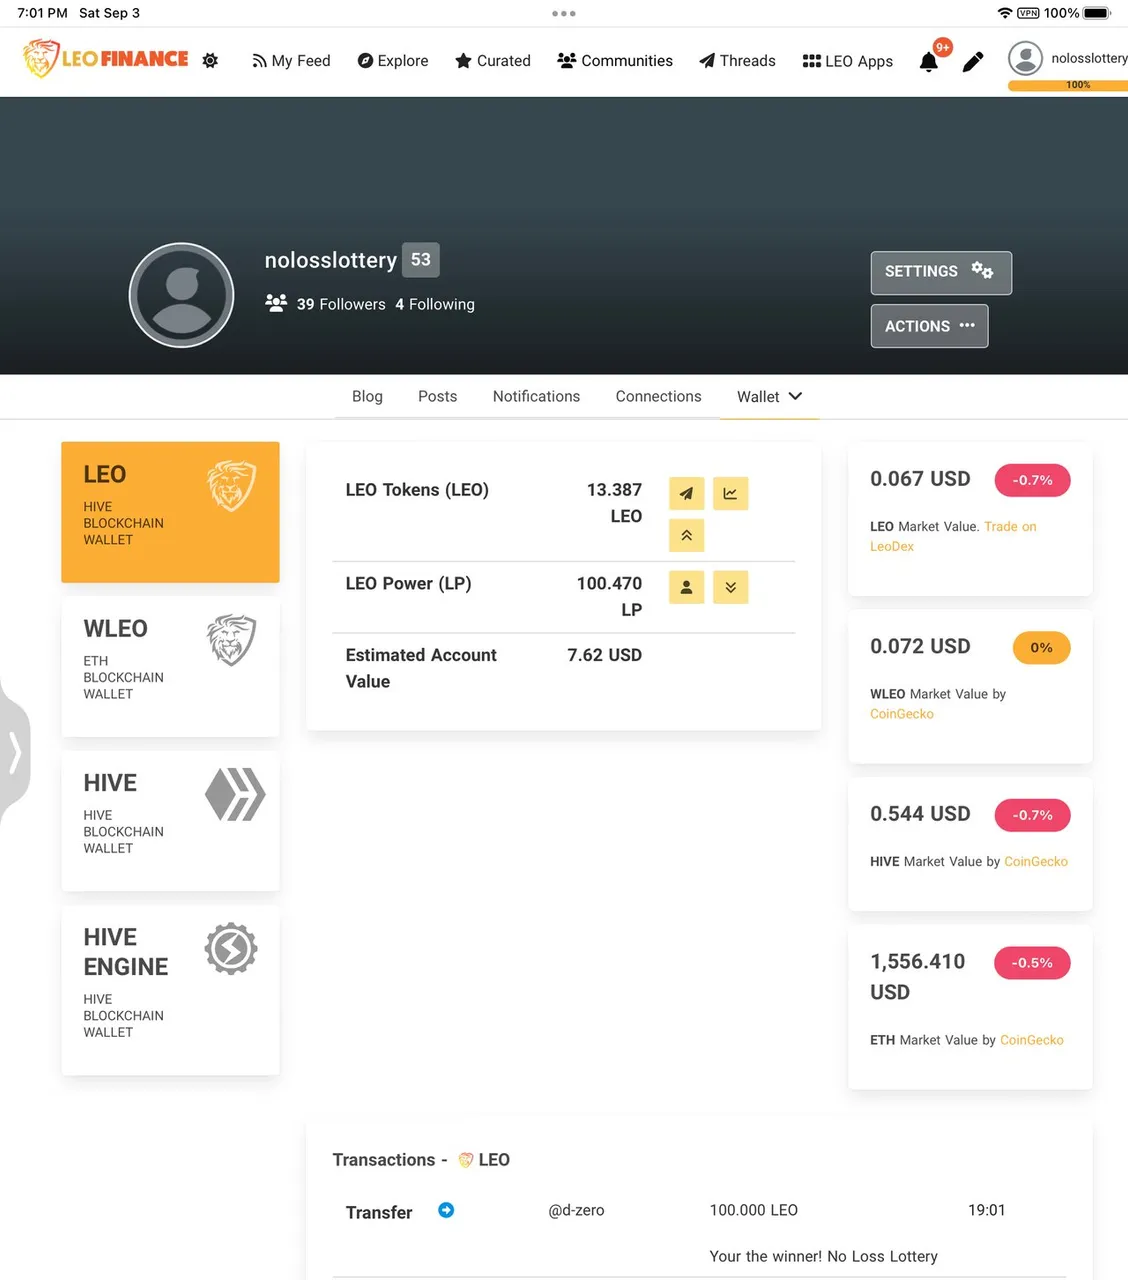
Task: Open the Trade on LeoDex link
Action: point(953,536)
